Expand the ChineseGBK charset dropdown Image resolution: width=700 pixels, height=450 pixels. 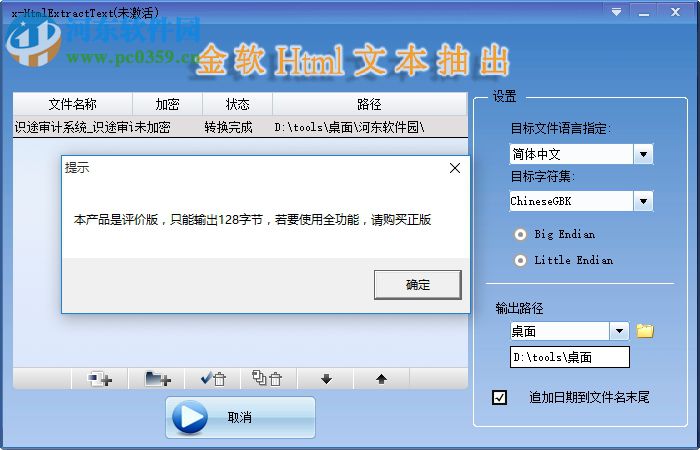[x=643, y=201]
